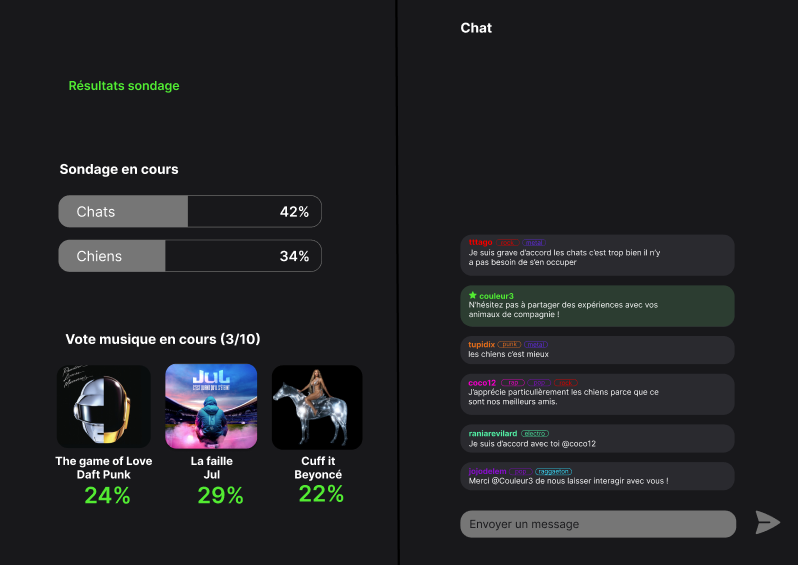
Task: Click the reggaeton tag next to jojodelem
Action: 553,472
